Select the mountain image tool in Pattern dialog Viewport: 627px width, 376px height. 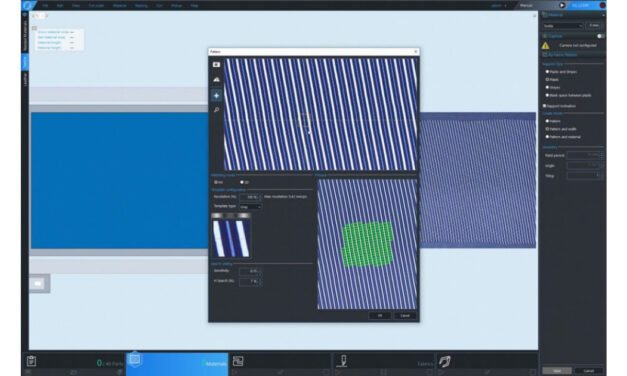click(x=216, y=80)
